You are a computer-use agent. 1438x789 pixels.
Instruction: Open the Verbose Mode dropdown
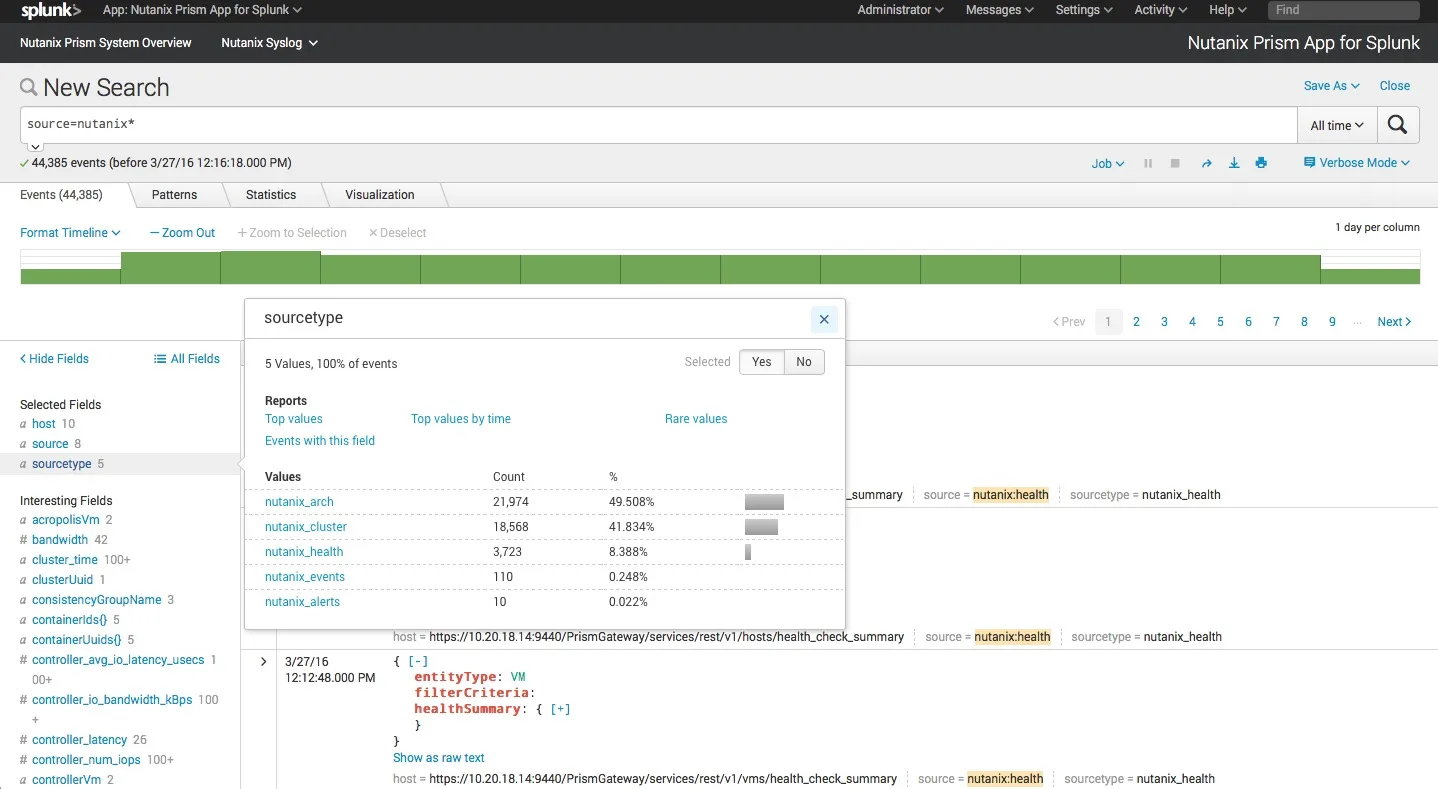coord(1357,163)
